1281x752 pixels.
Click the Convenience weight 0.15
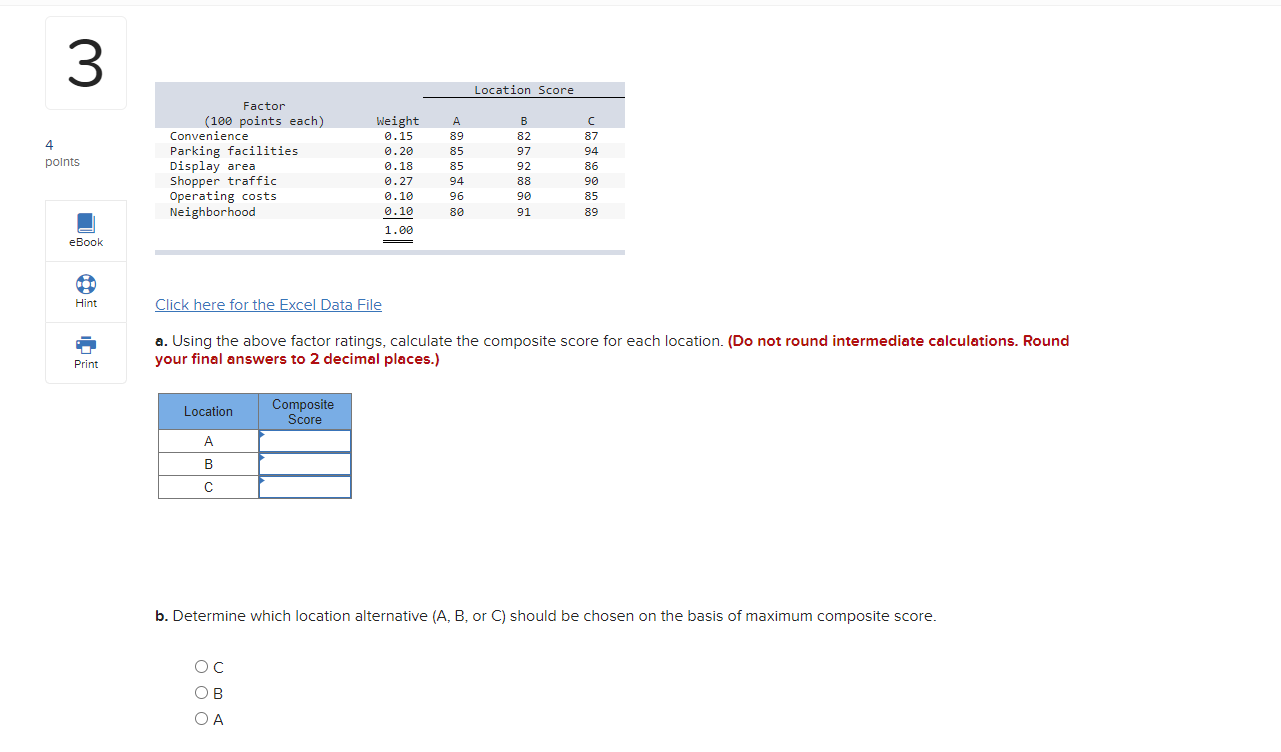[398, 136]
